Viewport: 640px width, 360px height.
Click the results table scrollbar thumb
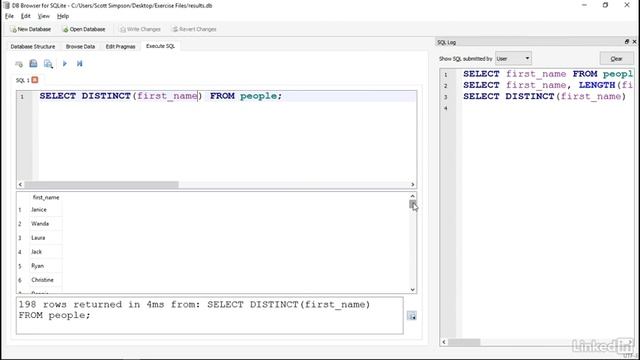413,204
